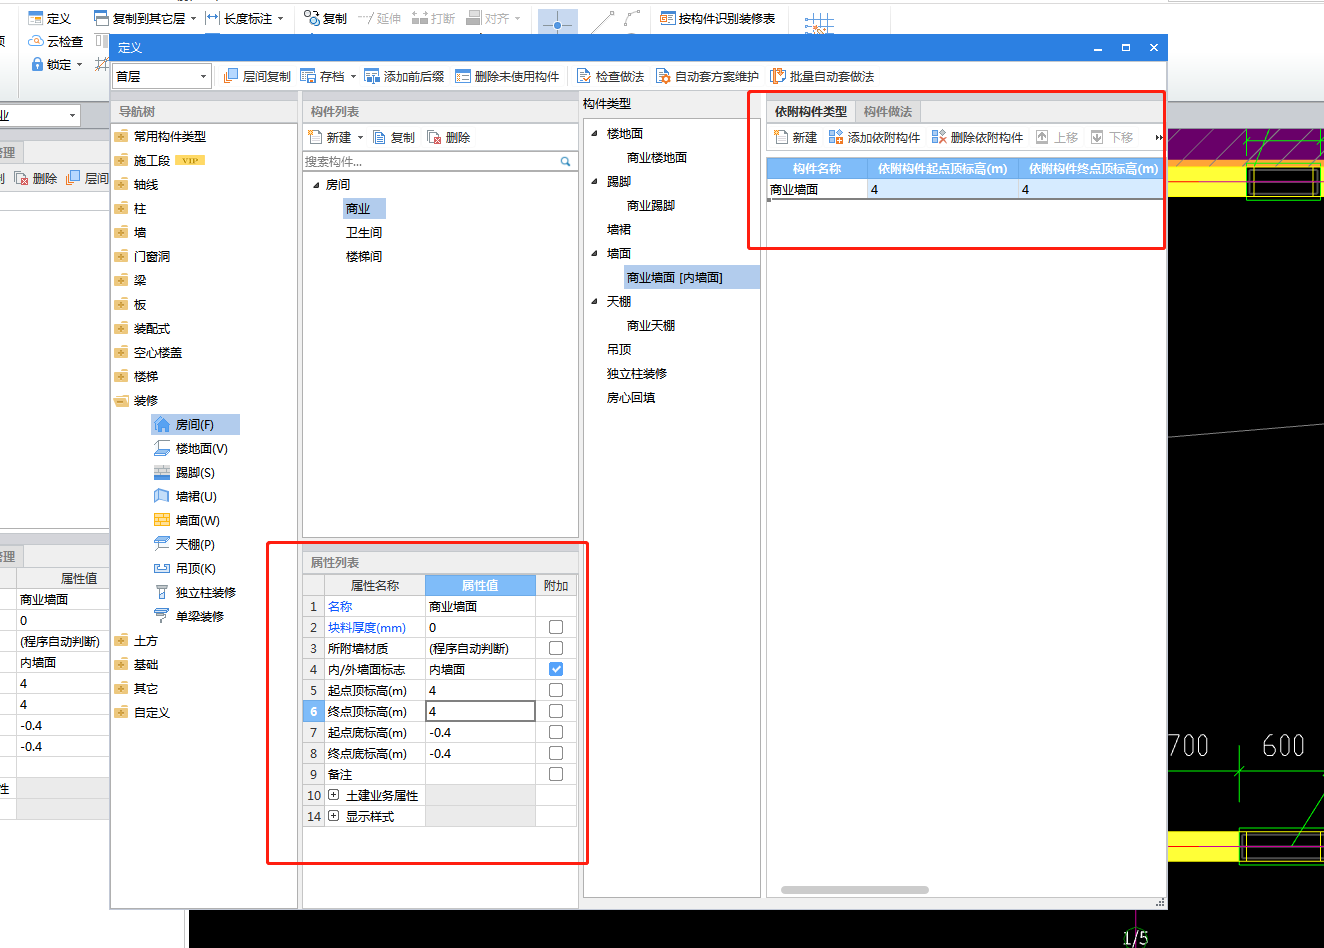
Task: Toggle 所附墙材质 附加 checkbox
Action: click(x=556, y=648)
